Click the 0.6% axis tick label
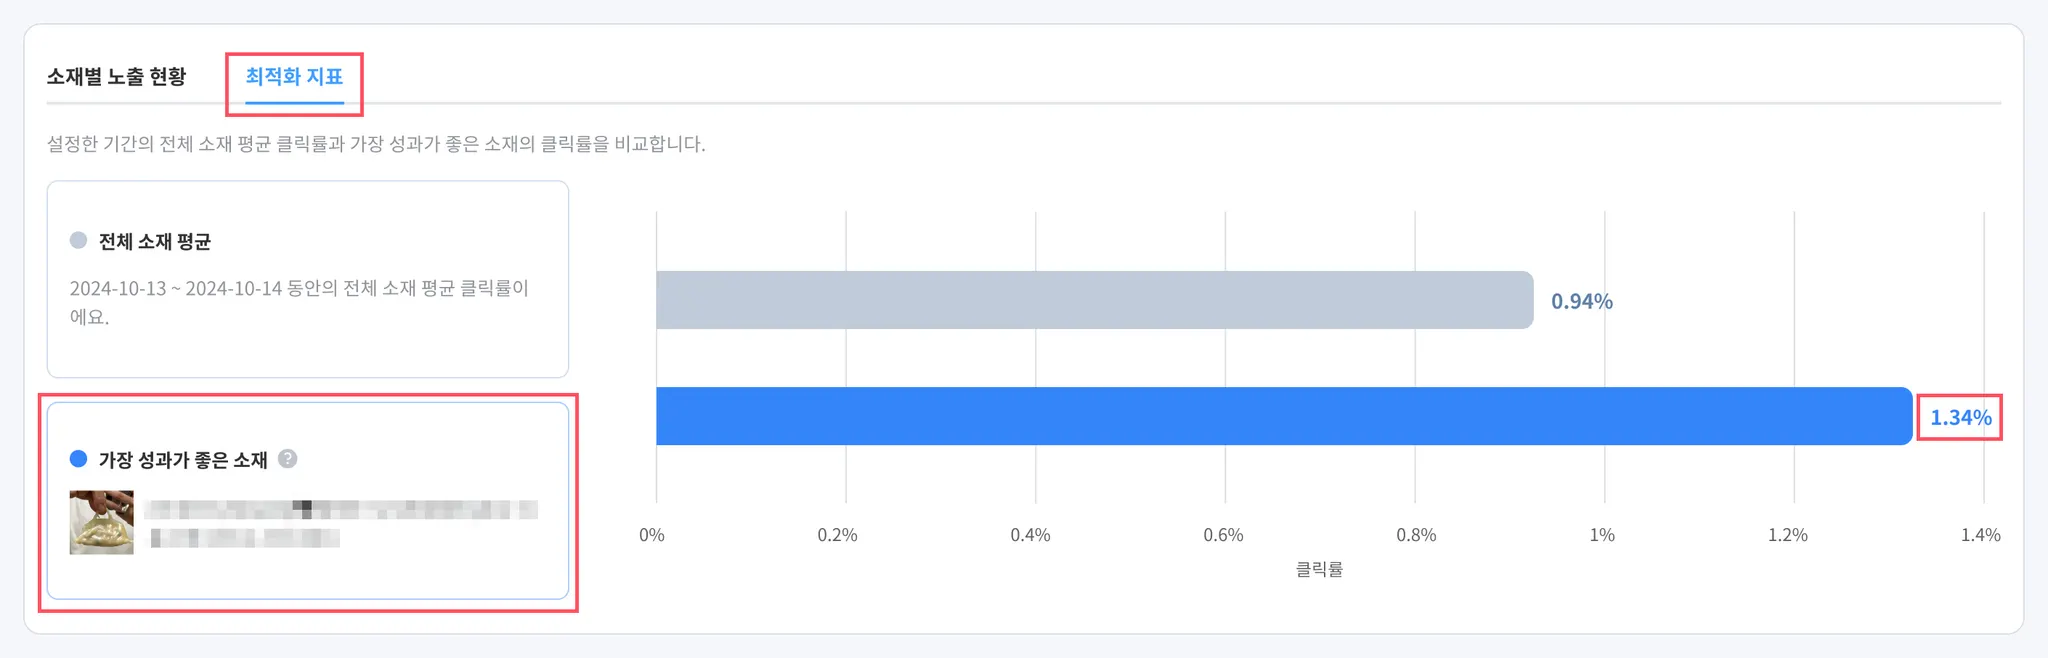 1223,535
